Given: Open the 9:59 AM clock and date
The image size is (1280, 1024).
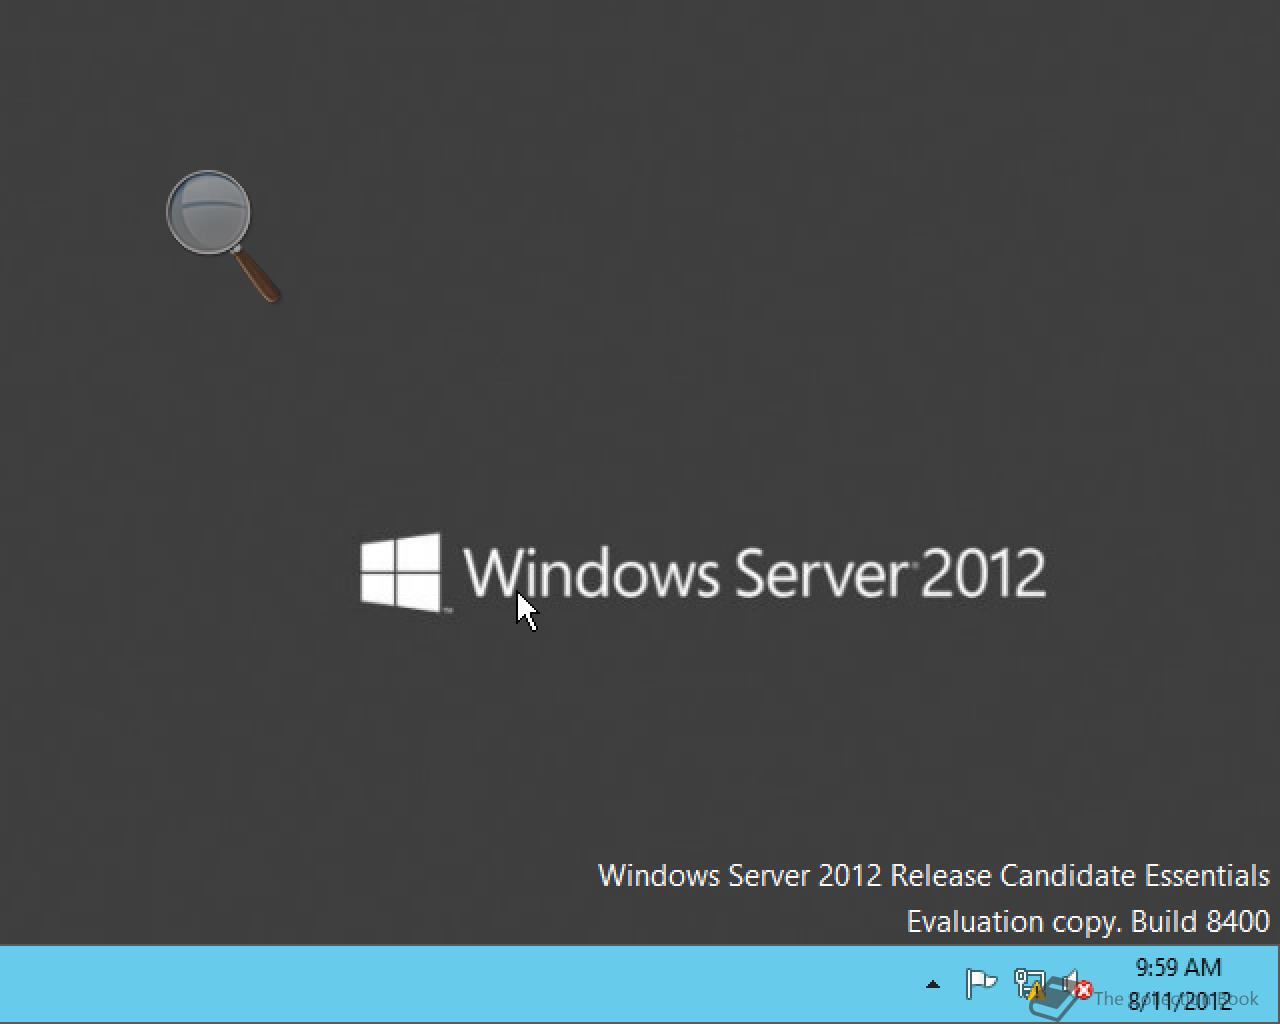Looking at the screenshot, I should click(x=1179, y=984).
